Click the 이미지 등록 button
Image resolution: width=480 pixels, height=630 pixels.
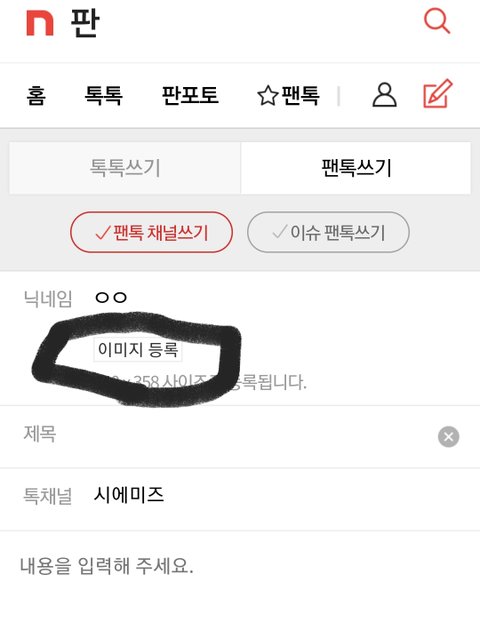click(x=138, y=350)
